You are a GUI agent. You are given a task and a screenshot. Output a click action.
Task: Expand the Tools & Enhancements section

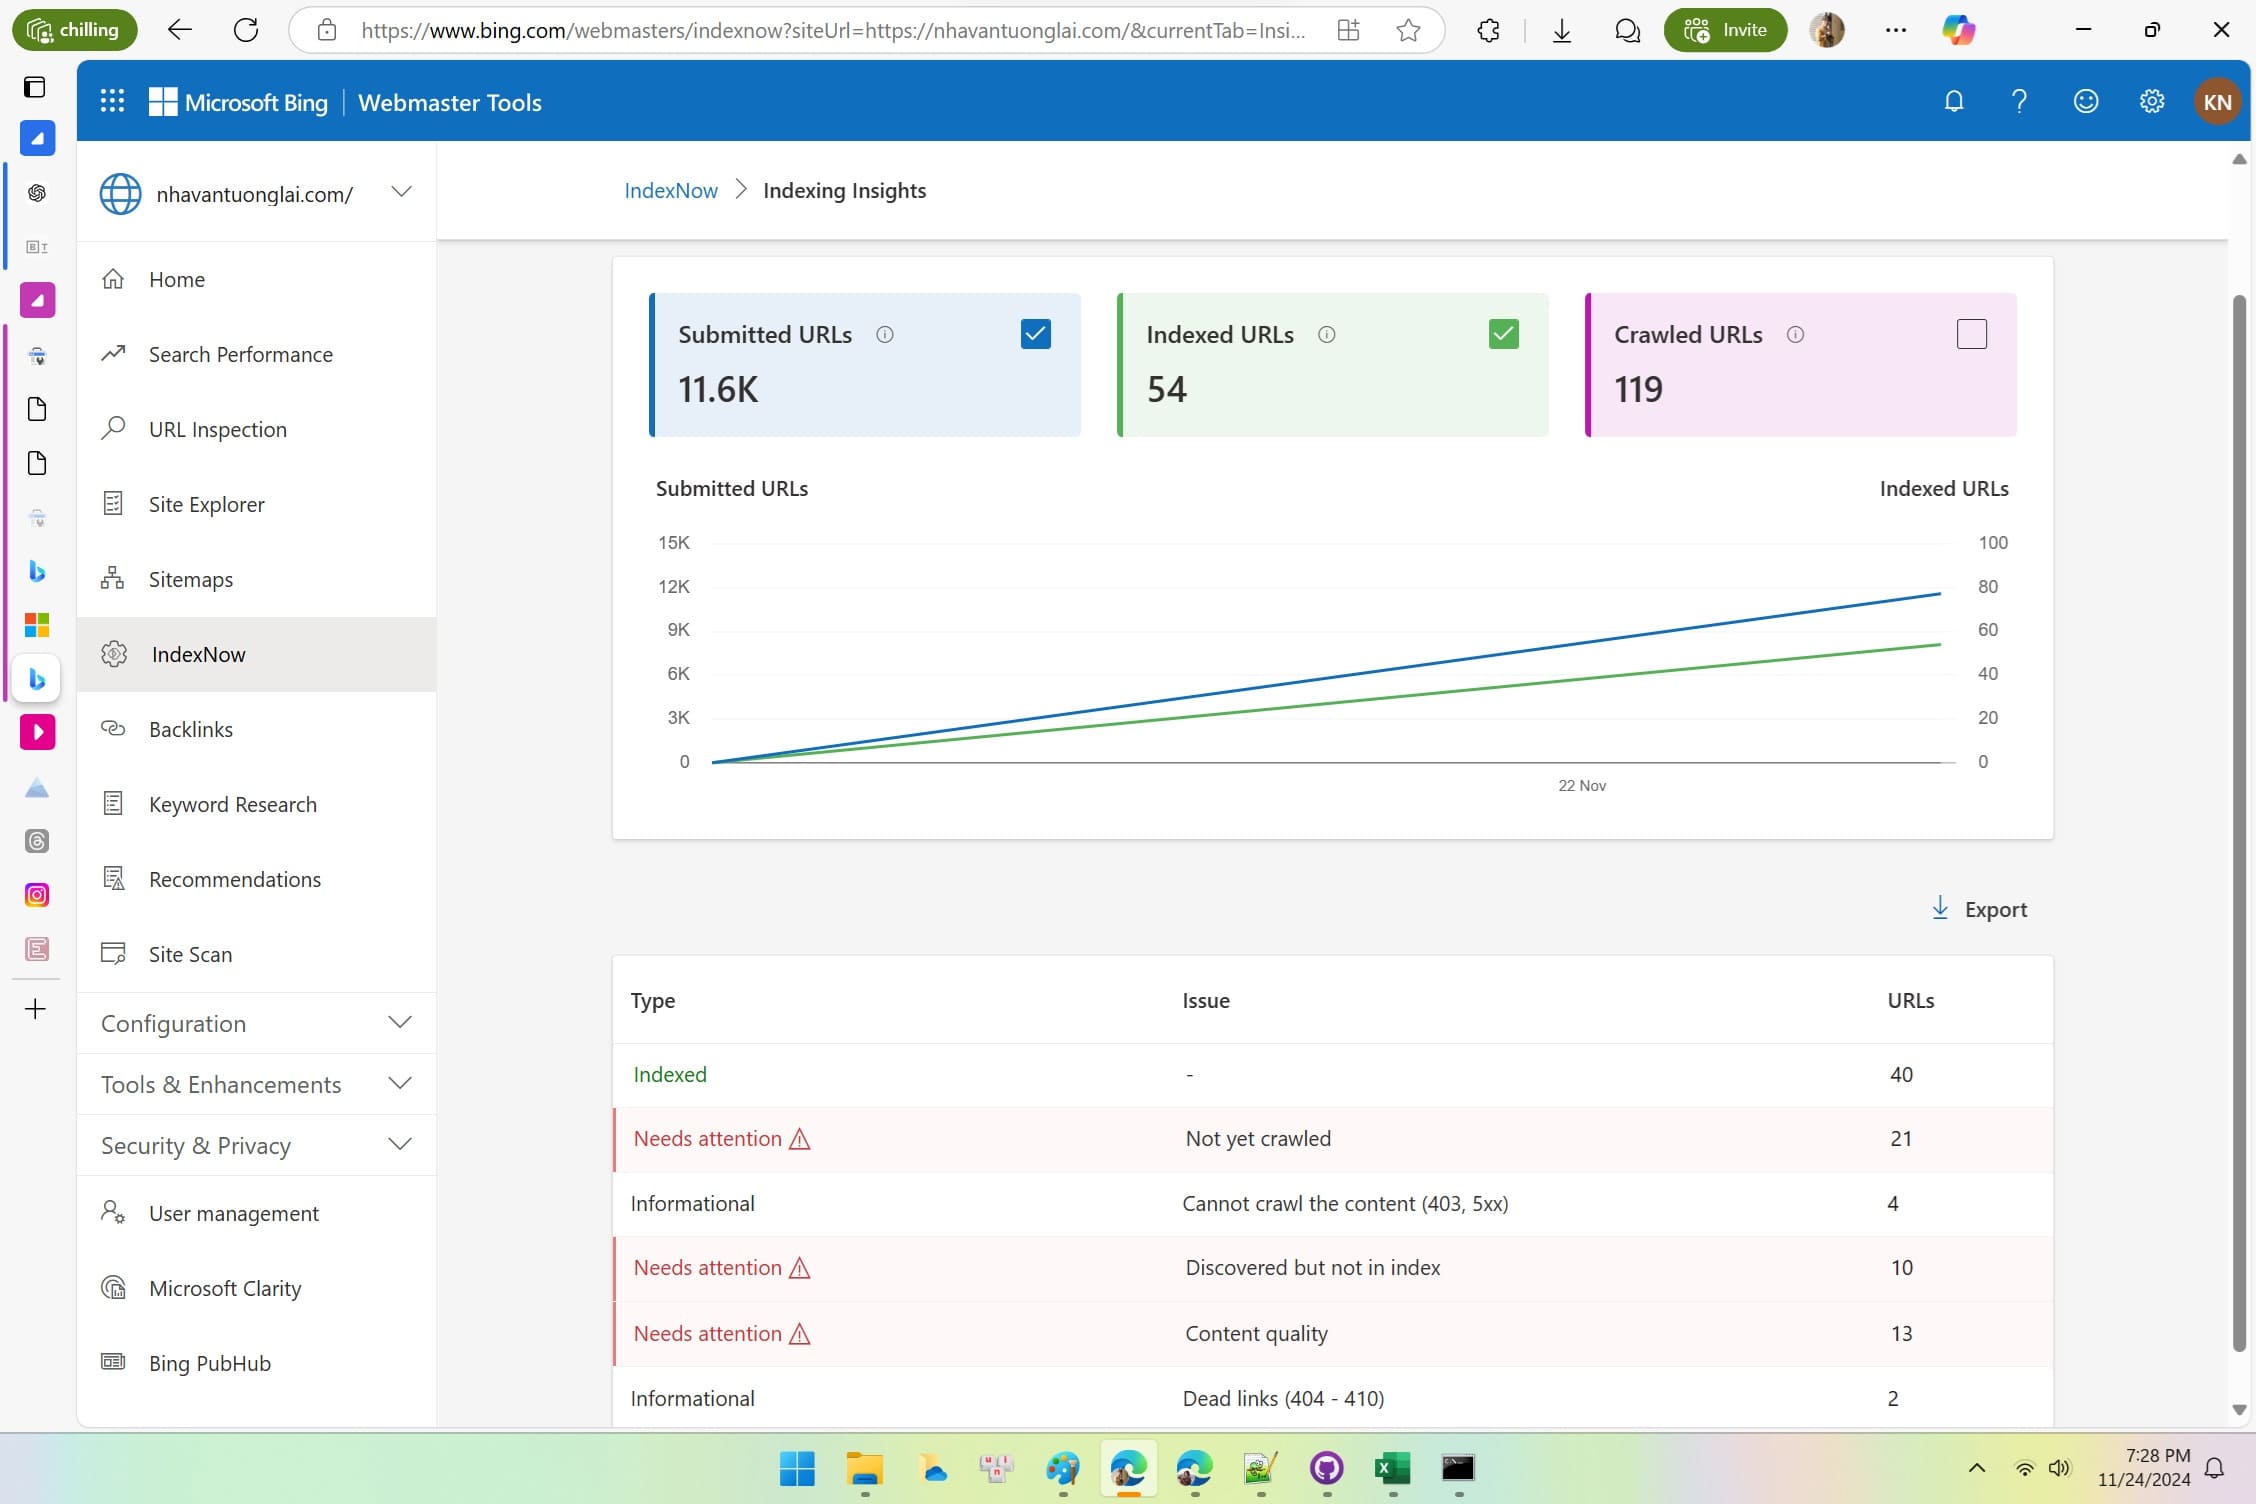point(256,1084)
